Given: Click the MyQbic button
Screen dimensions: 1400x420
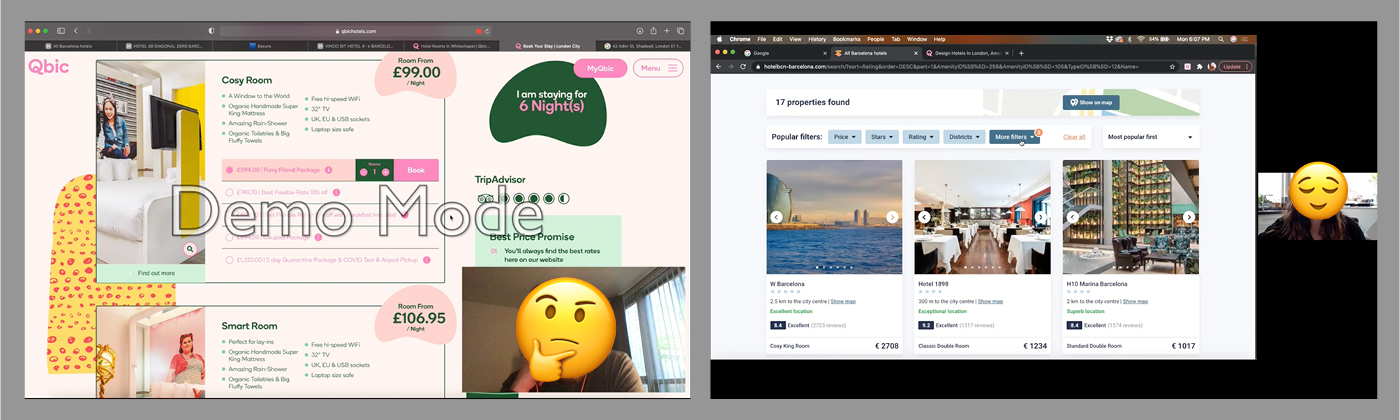Looking at the screenshot, I should (x=600, y=68).
